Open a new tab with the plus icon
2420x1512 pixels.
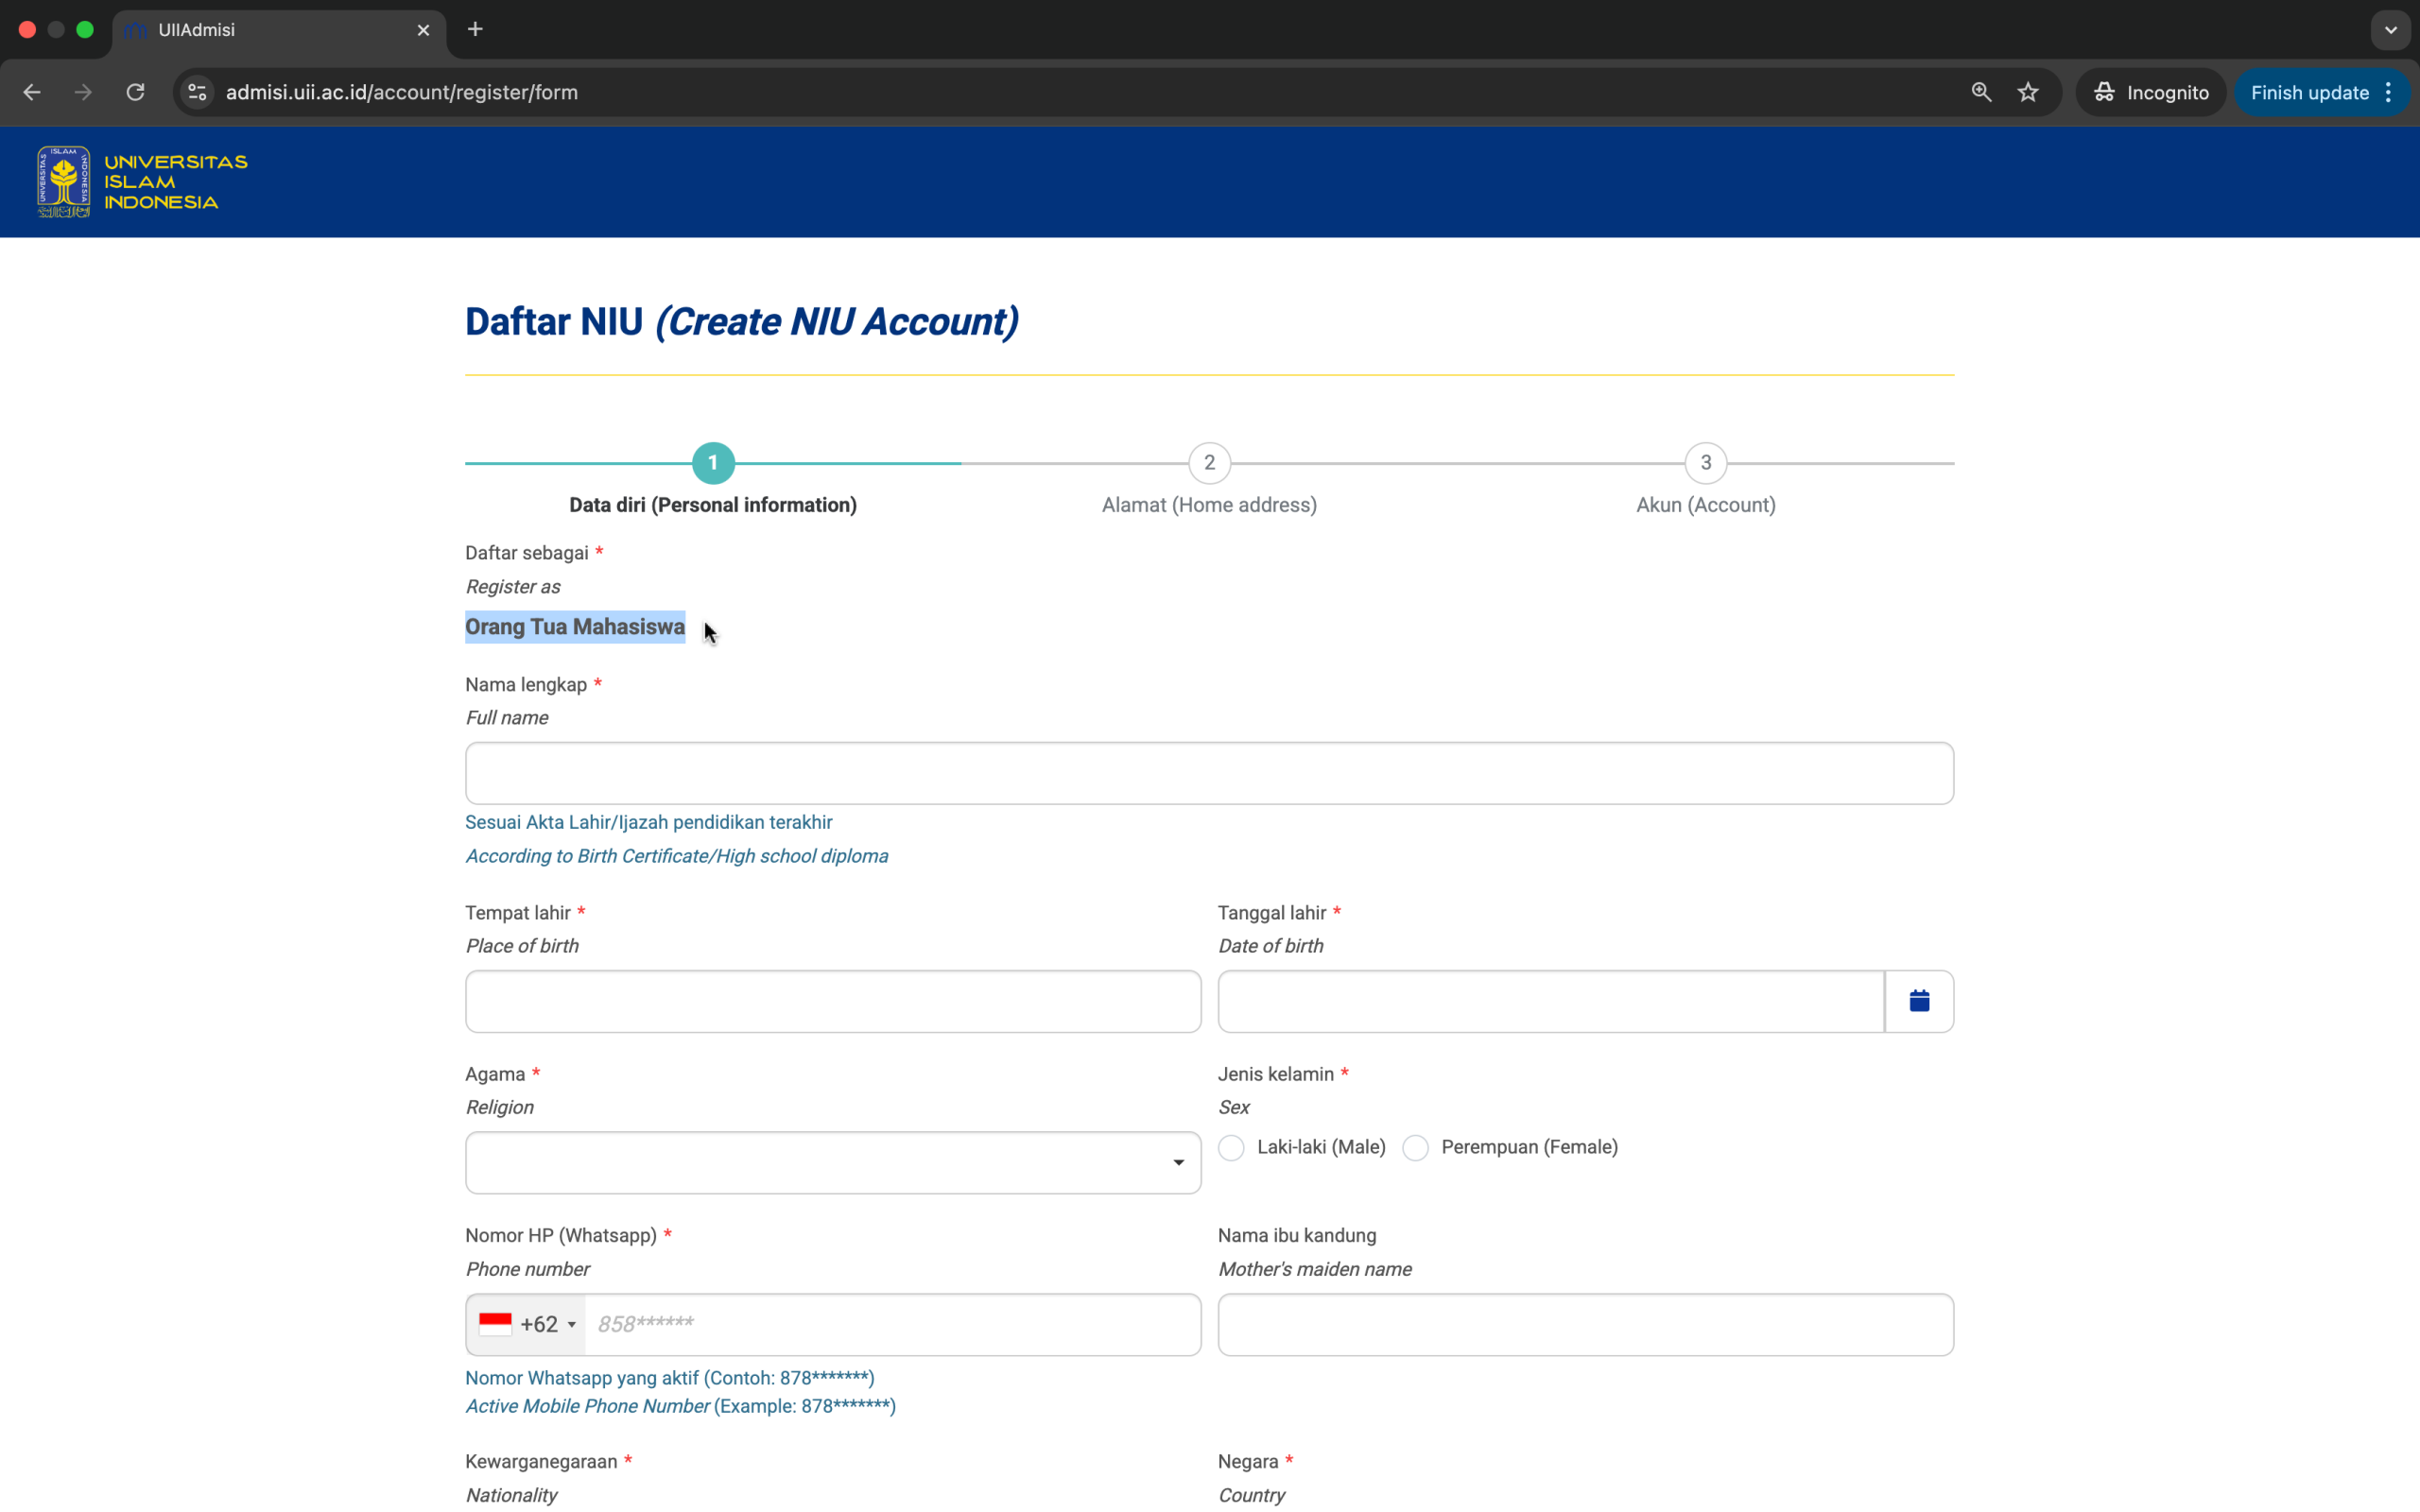click(475, 29)
